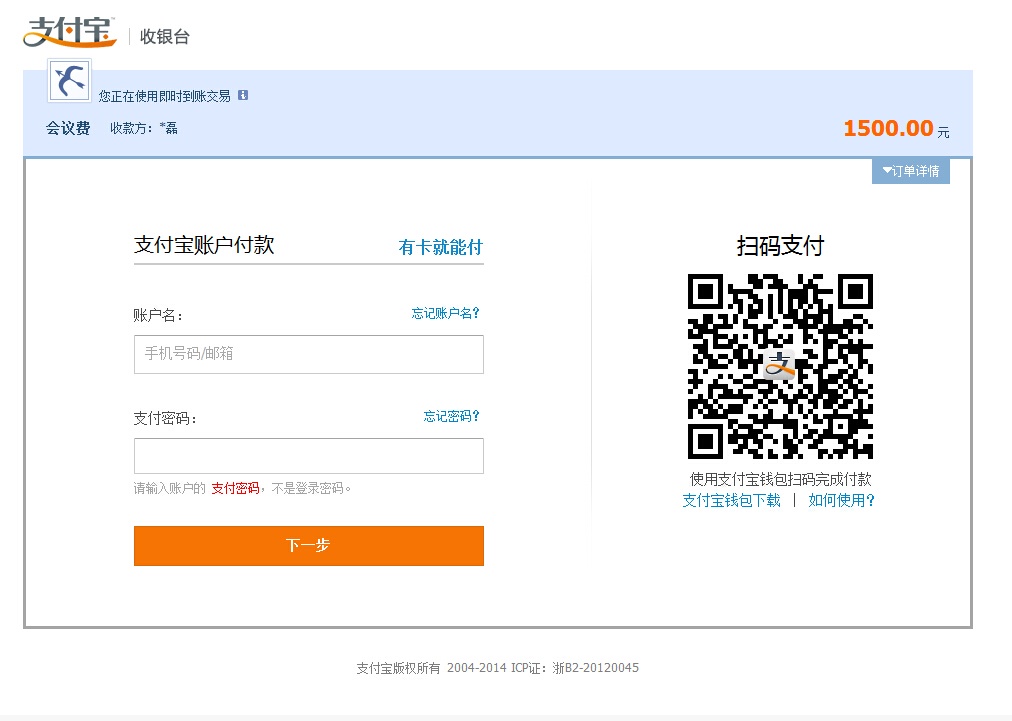Open the 如何使用? help link

pos(841,500)
